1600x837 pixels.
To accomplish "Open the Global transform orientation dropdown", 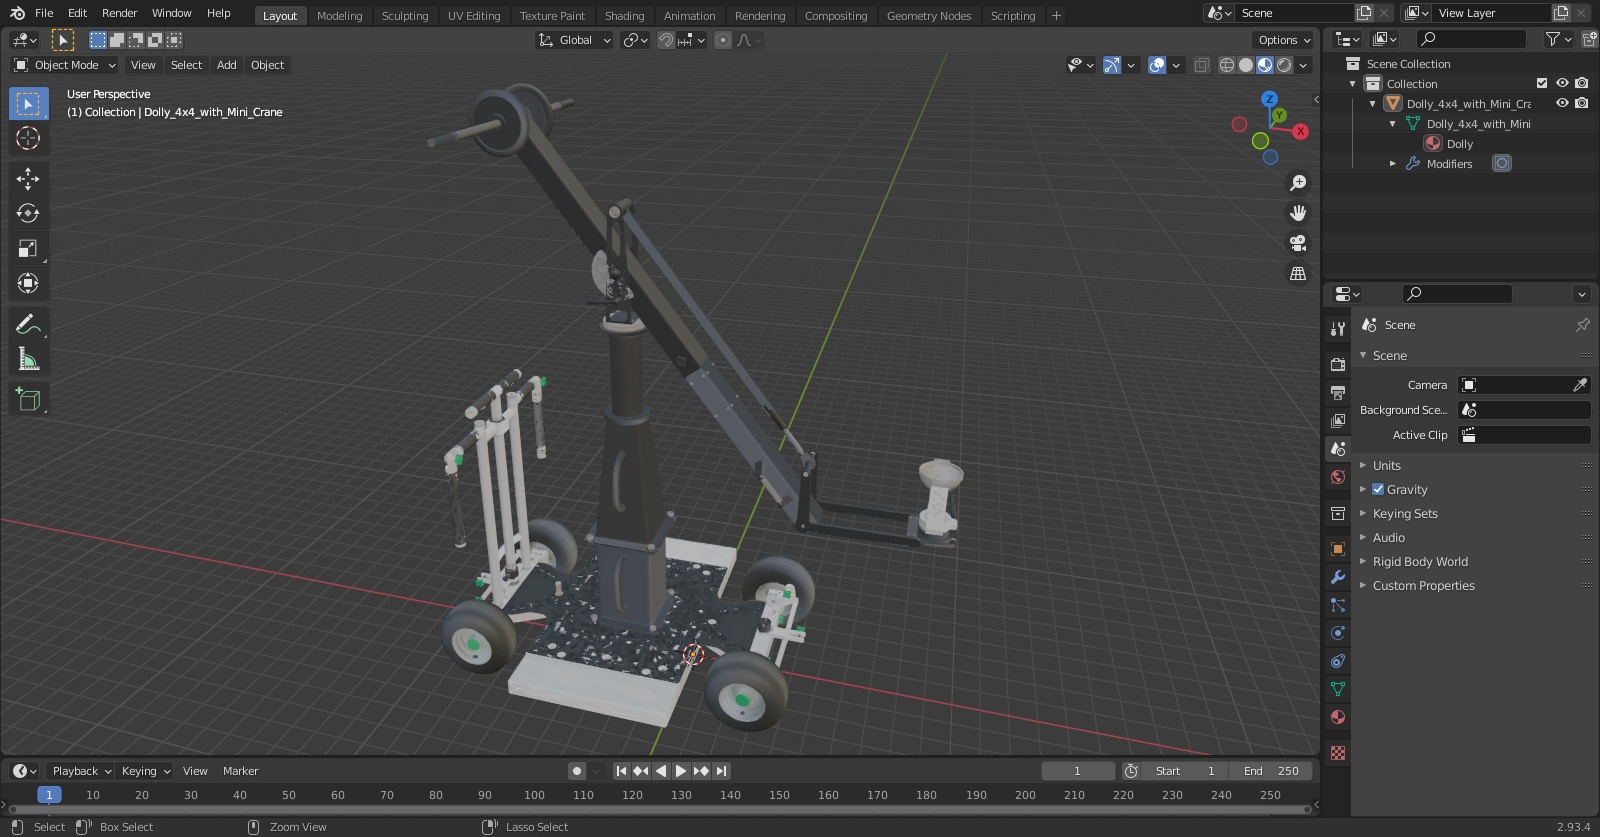I will click(574, 40).
